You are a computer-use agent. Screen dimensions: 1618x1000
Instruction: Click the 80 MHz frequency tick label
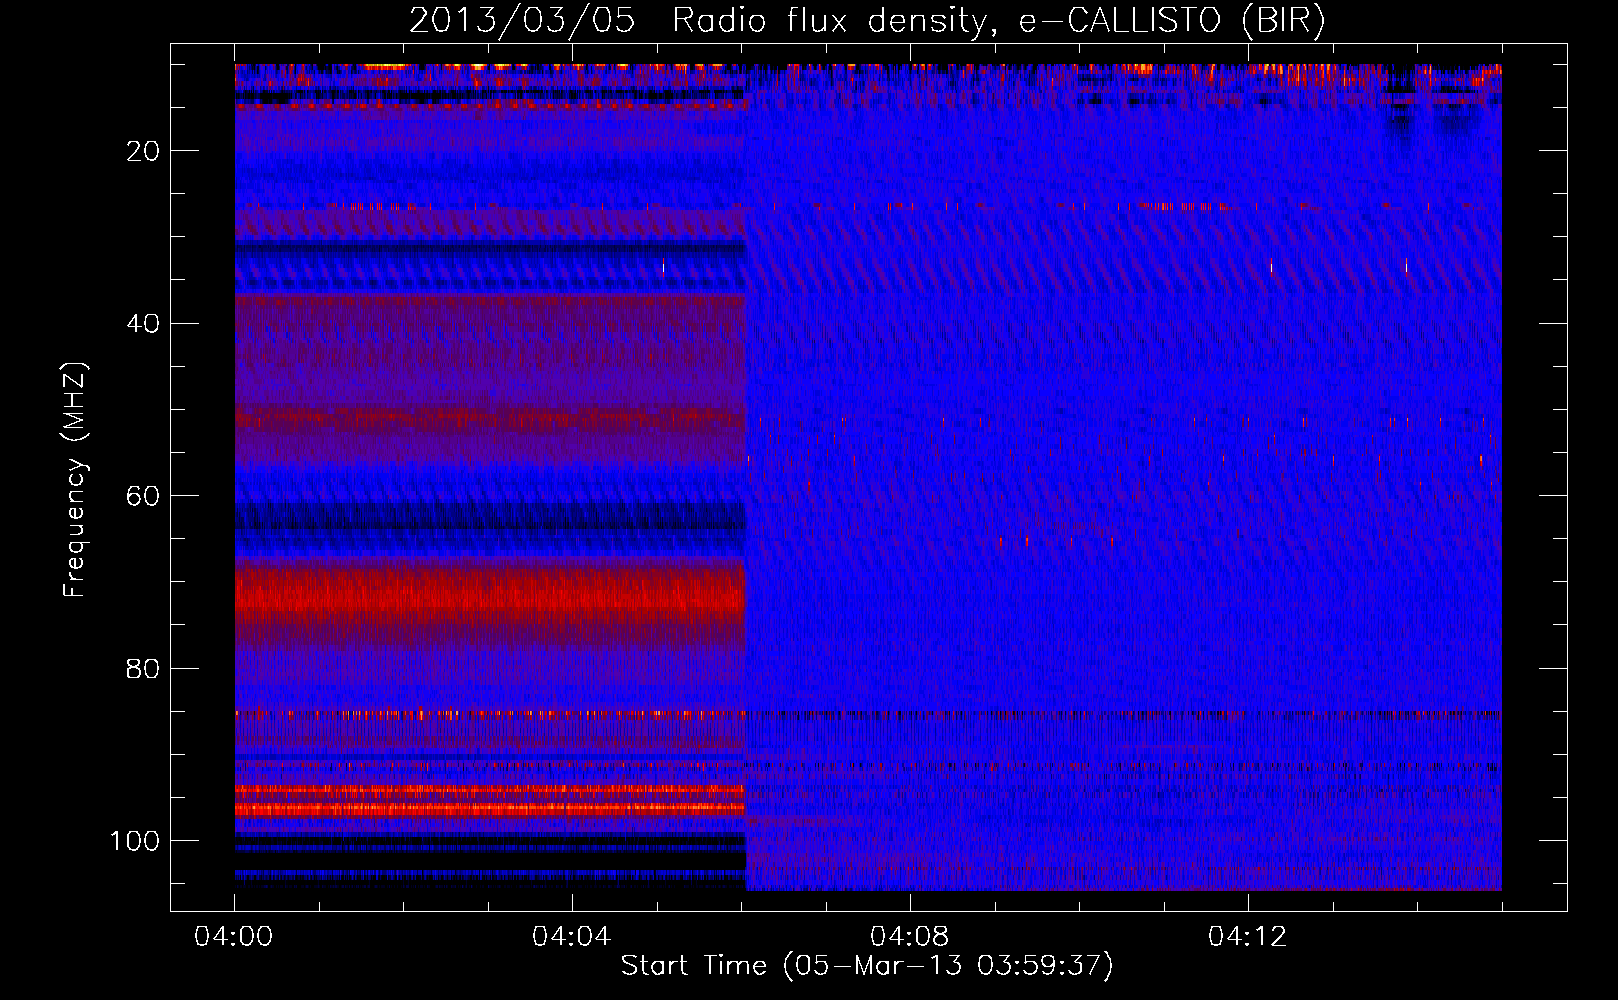coord(144,669)
